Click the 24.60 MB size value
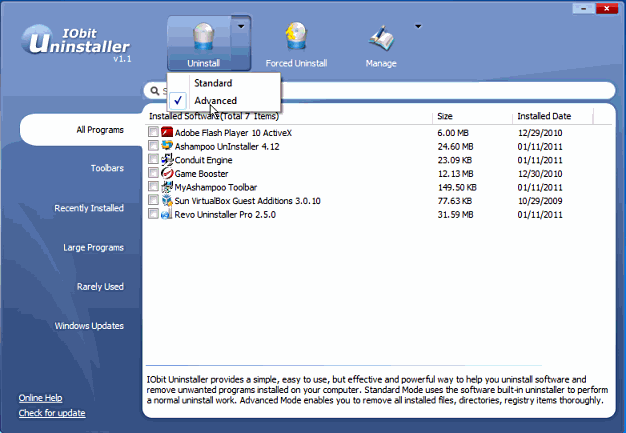626x433 pixels. pyautogui.click(x=455, y=146)
